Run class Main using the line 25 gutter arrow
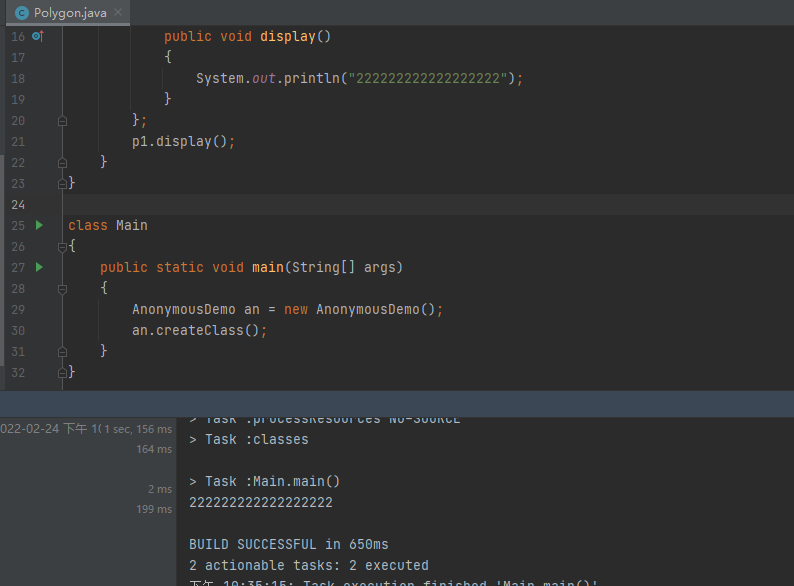 39,225
